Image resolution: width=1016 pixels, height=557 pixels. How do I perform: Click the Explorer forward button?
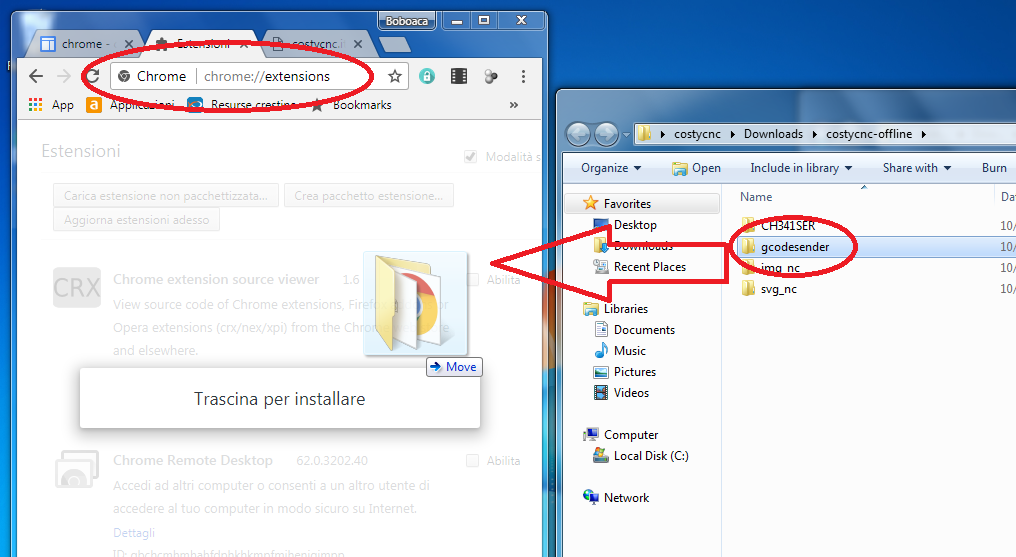pos(606,134)
